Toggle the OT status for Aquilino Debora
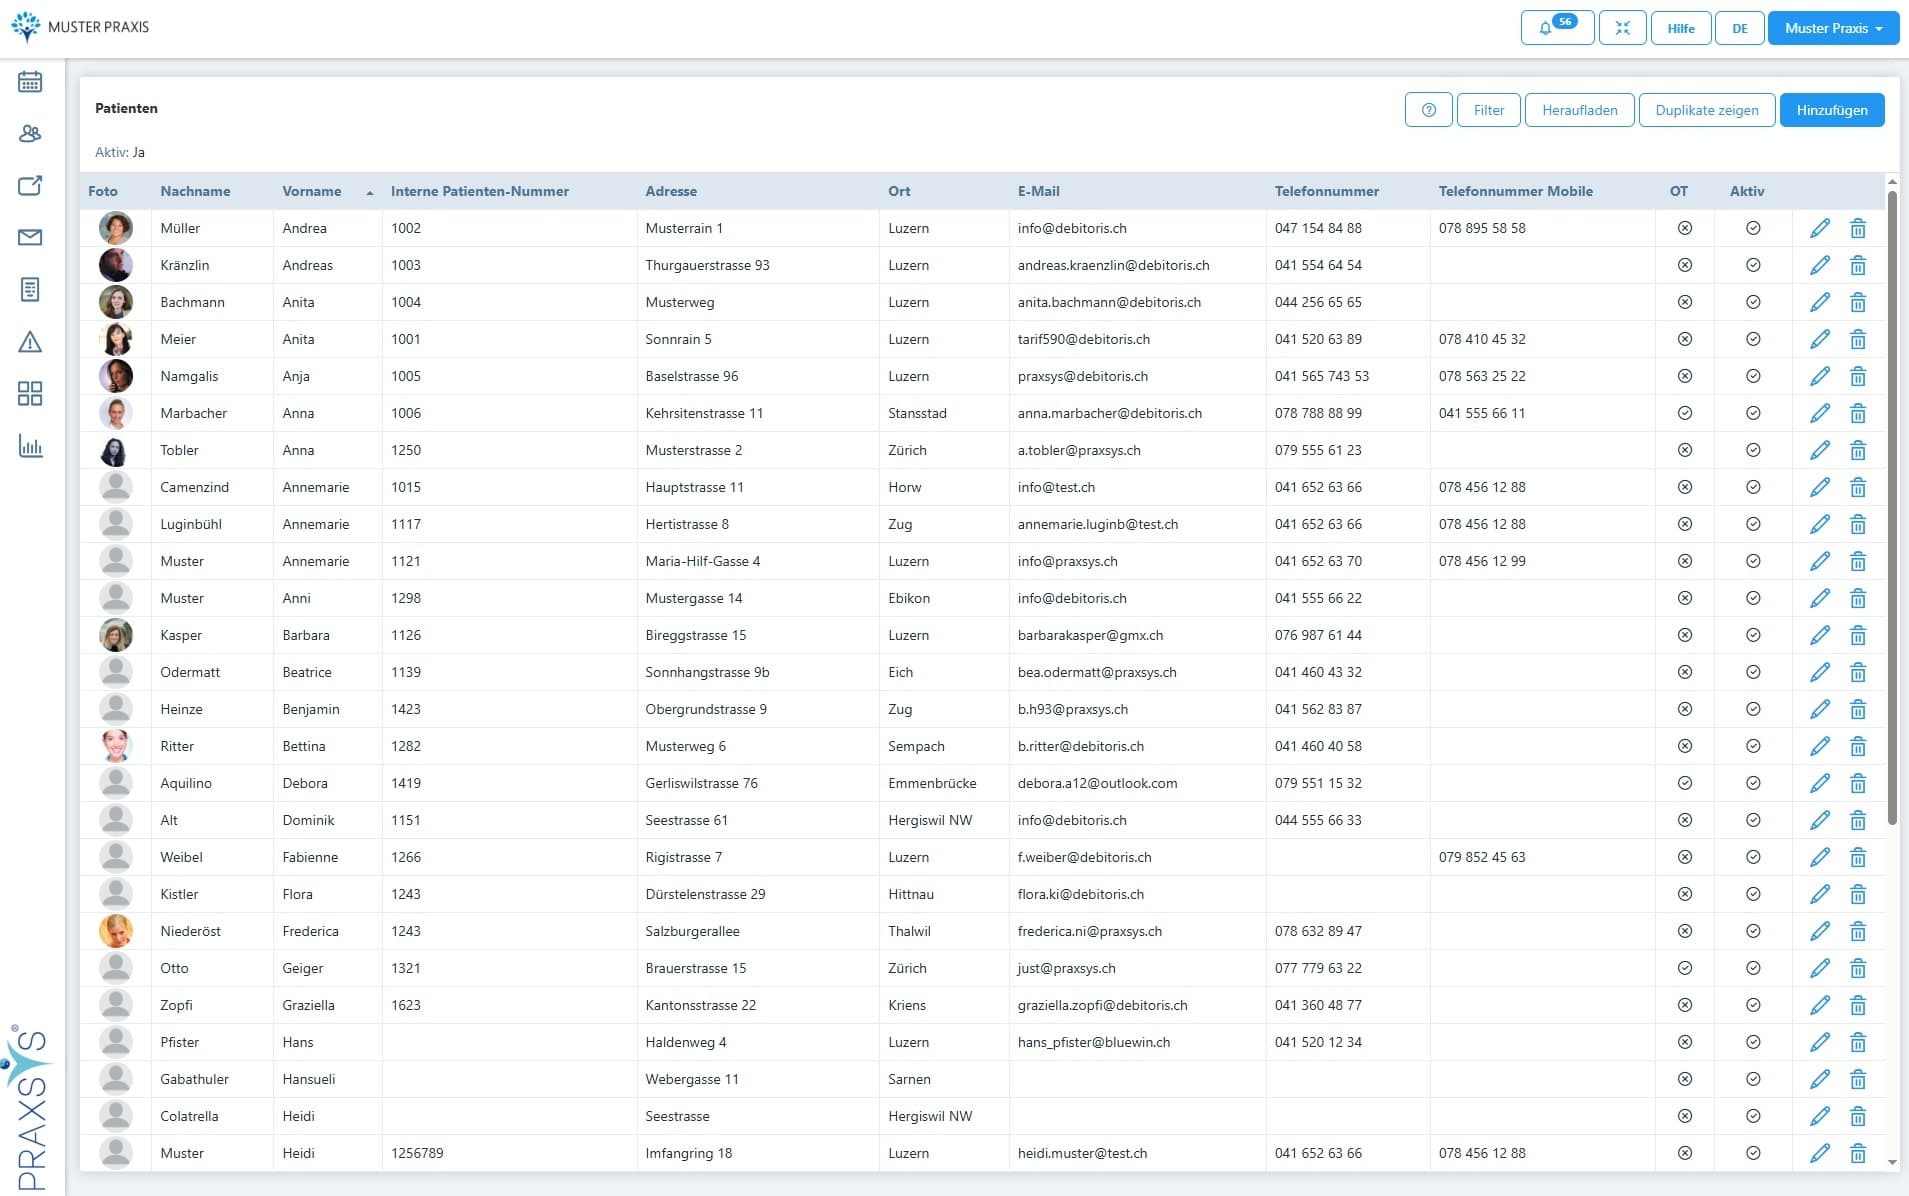 point(1685,783)
